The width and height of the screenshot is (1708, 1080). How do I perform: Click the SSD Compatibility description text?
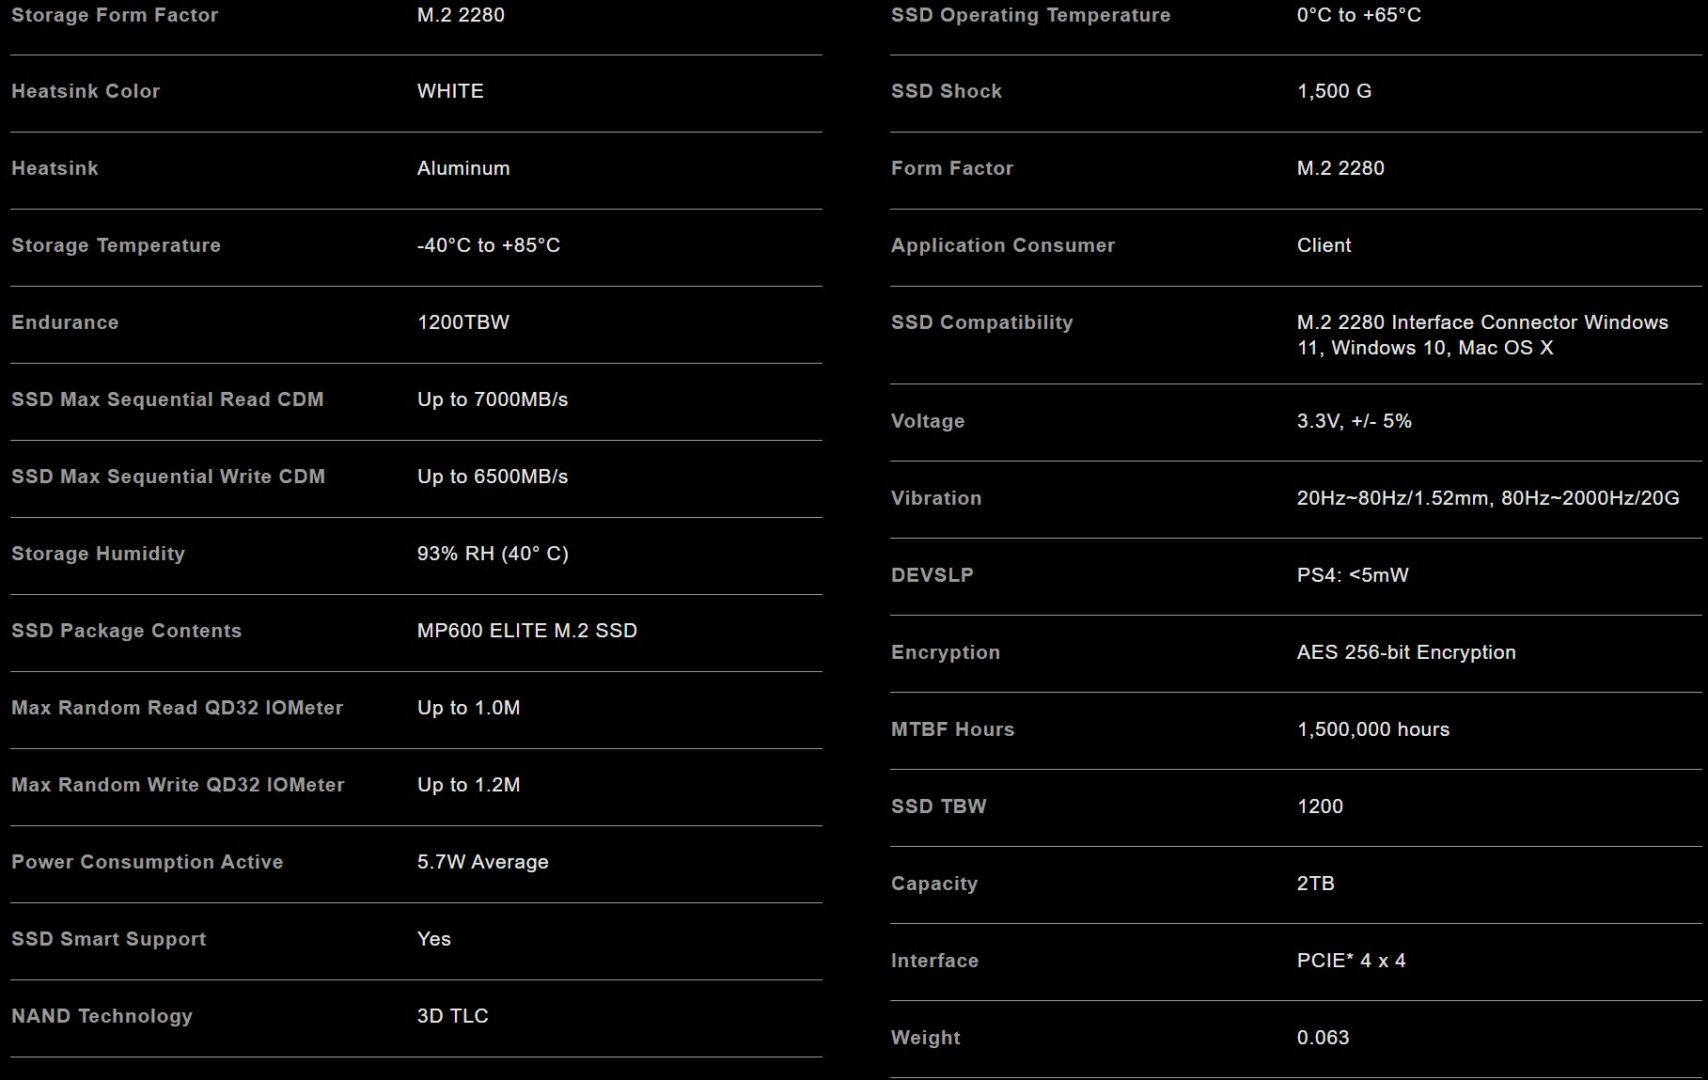click(1482, 335)
